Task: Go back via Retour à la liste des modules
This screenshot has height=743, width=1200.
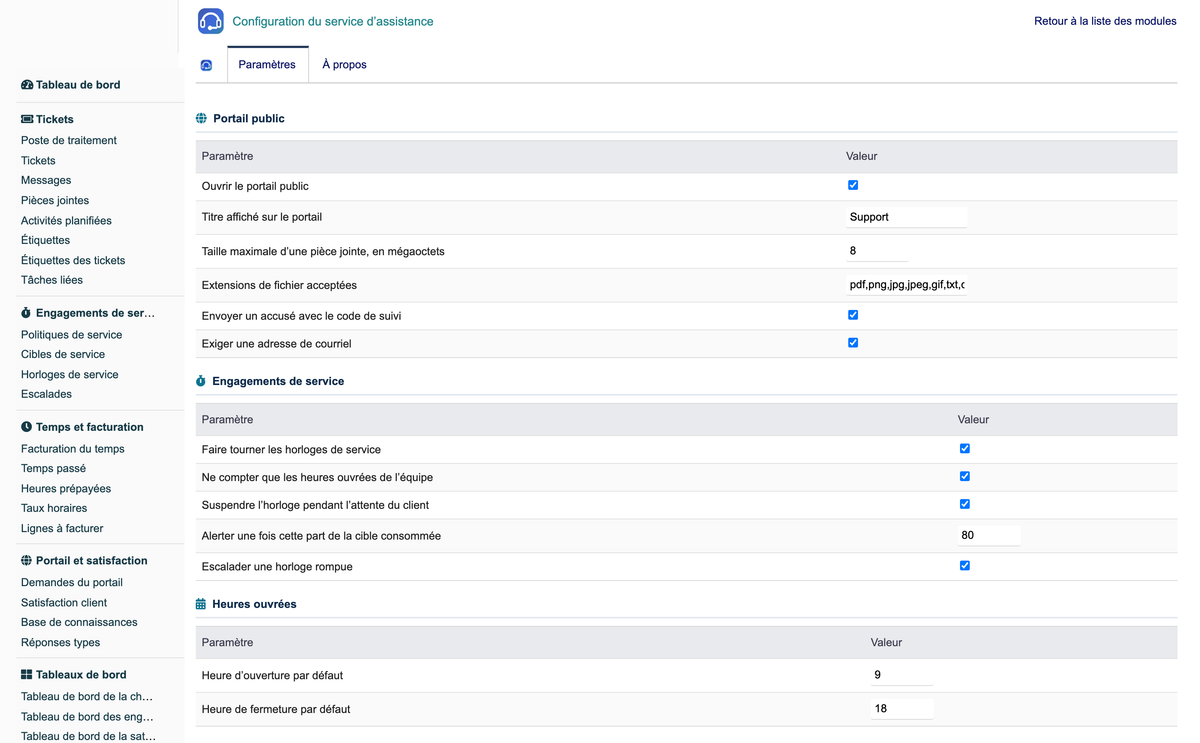Action: pos(1105,21)
